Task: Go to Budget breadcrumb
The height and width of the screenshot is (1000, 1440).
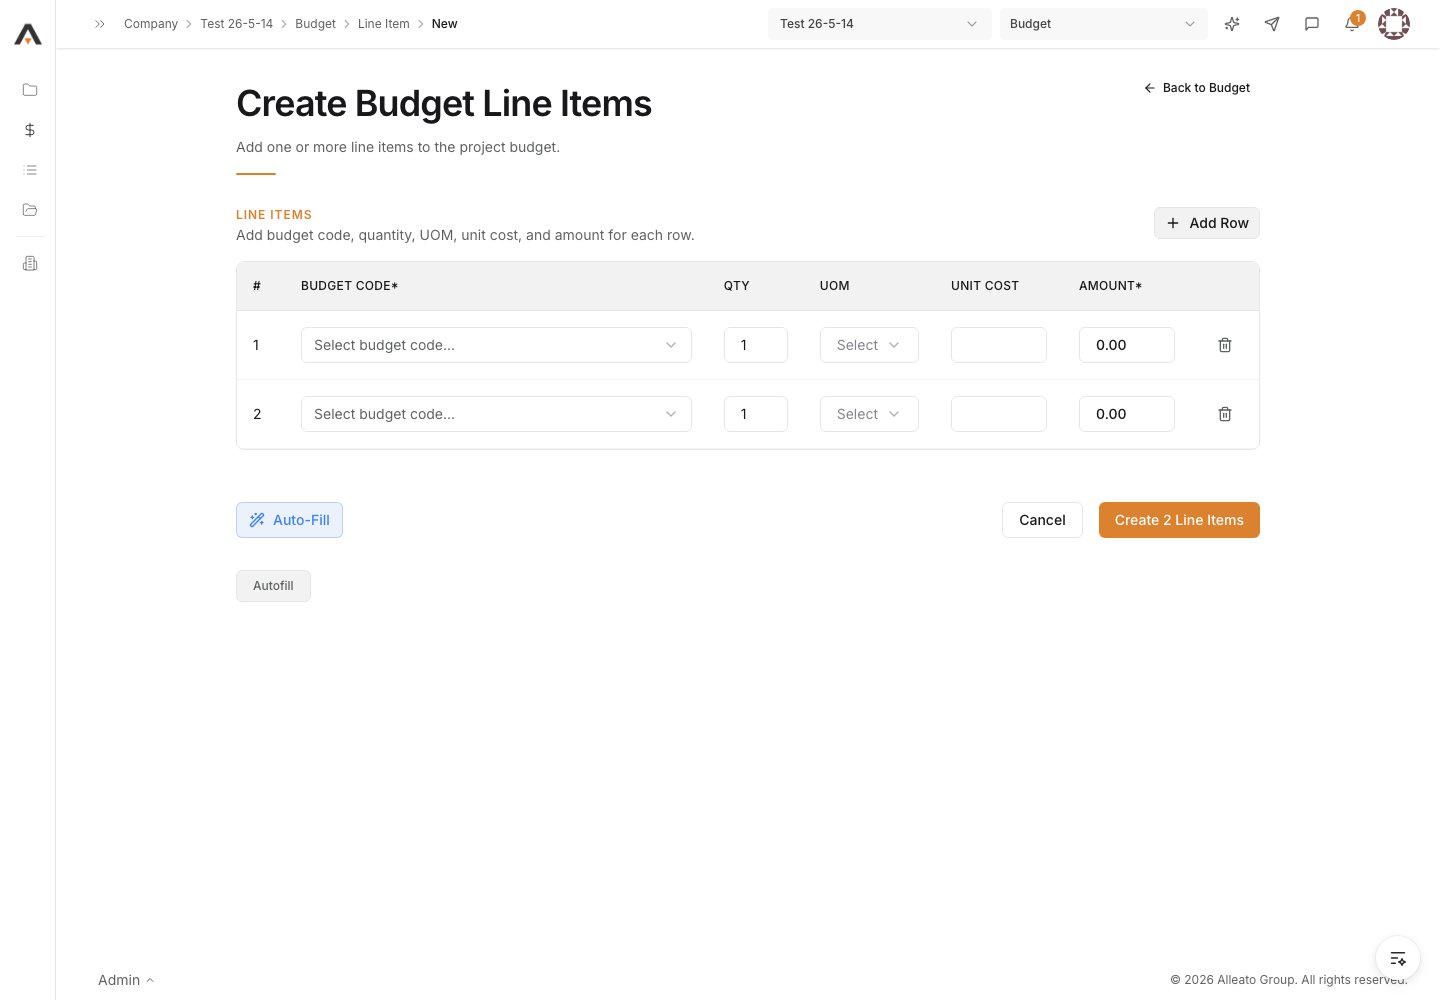Action: pyautogui.click(x=315, y=24)
